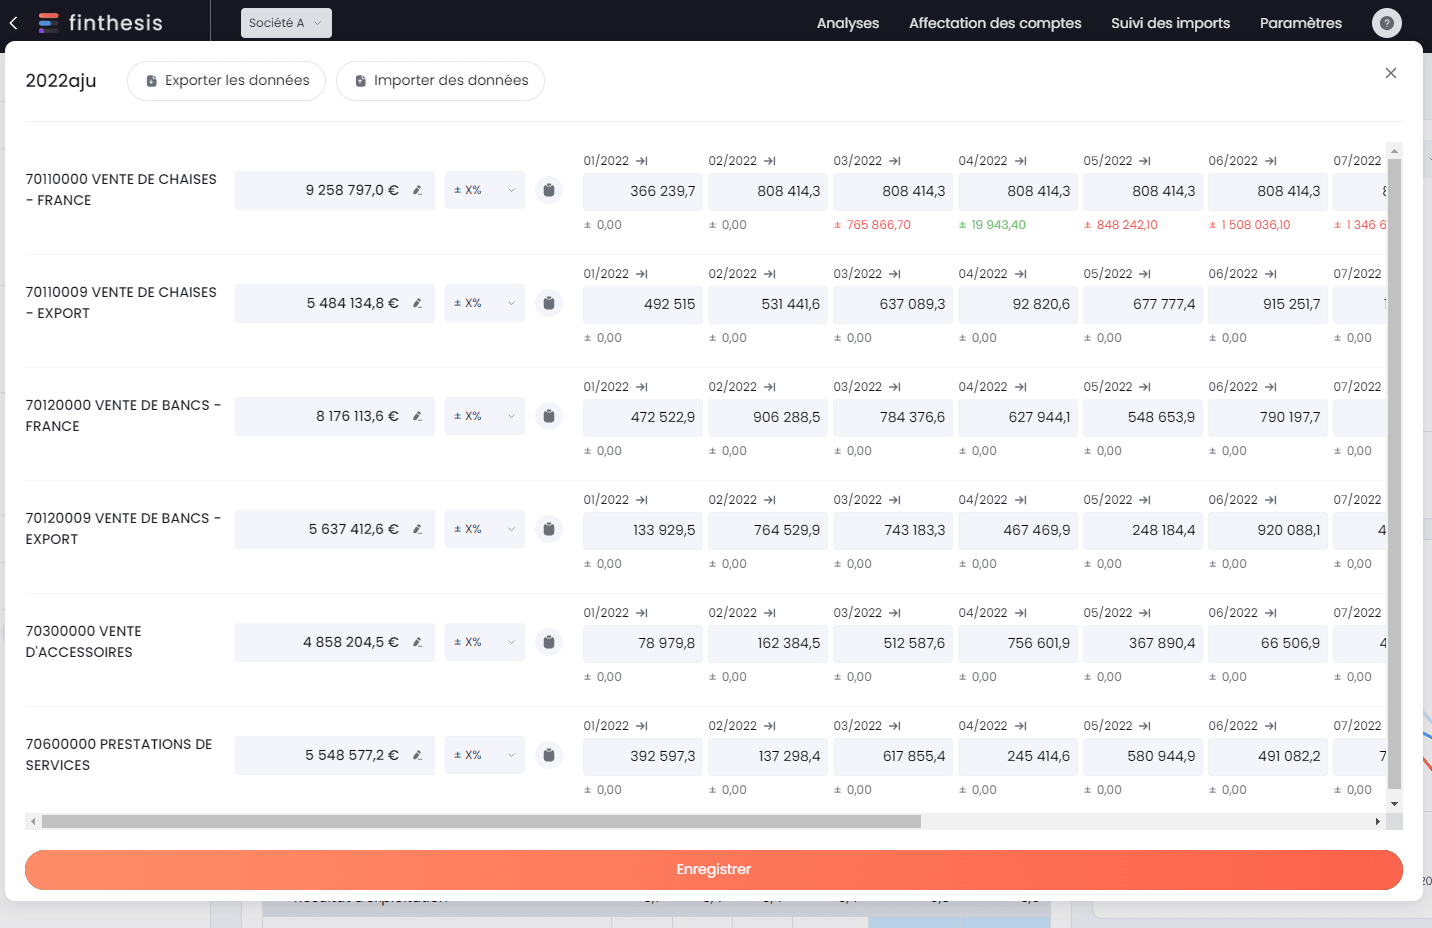Click clipboard icon for 70120009 BANCS - EXPORT row

tap(549, 529)
